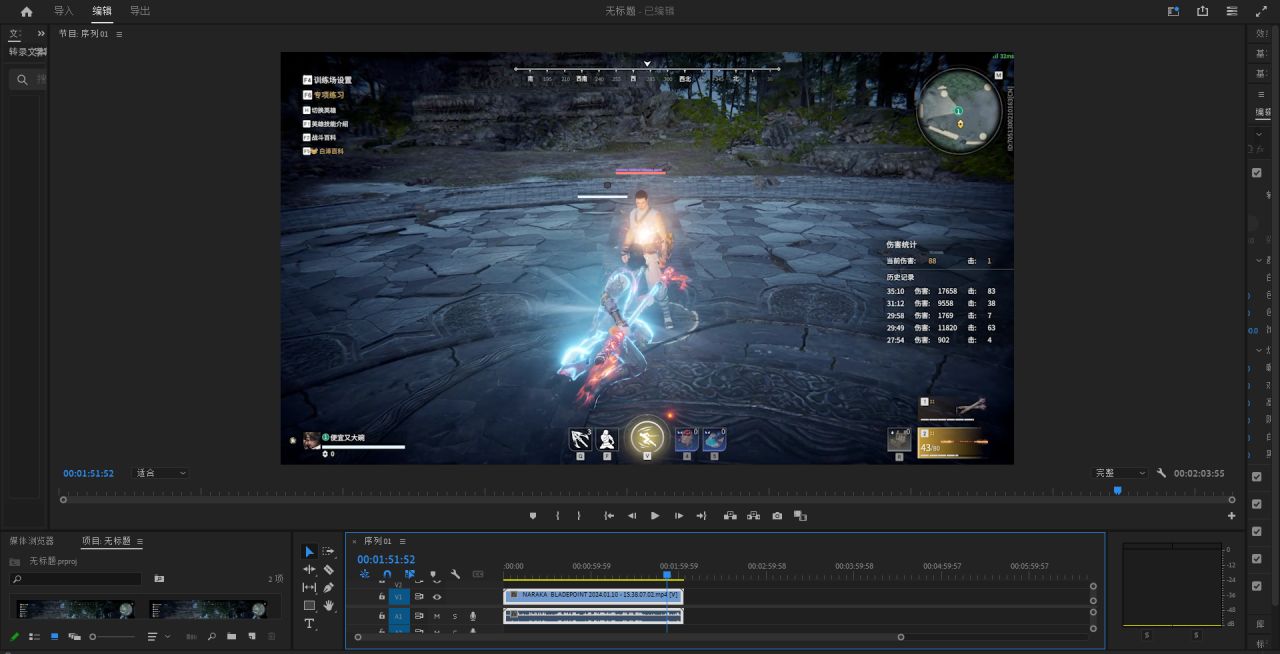Select the Razor tool
Screen dimensions: 1280x654
click(x=329, y=570)
